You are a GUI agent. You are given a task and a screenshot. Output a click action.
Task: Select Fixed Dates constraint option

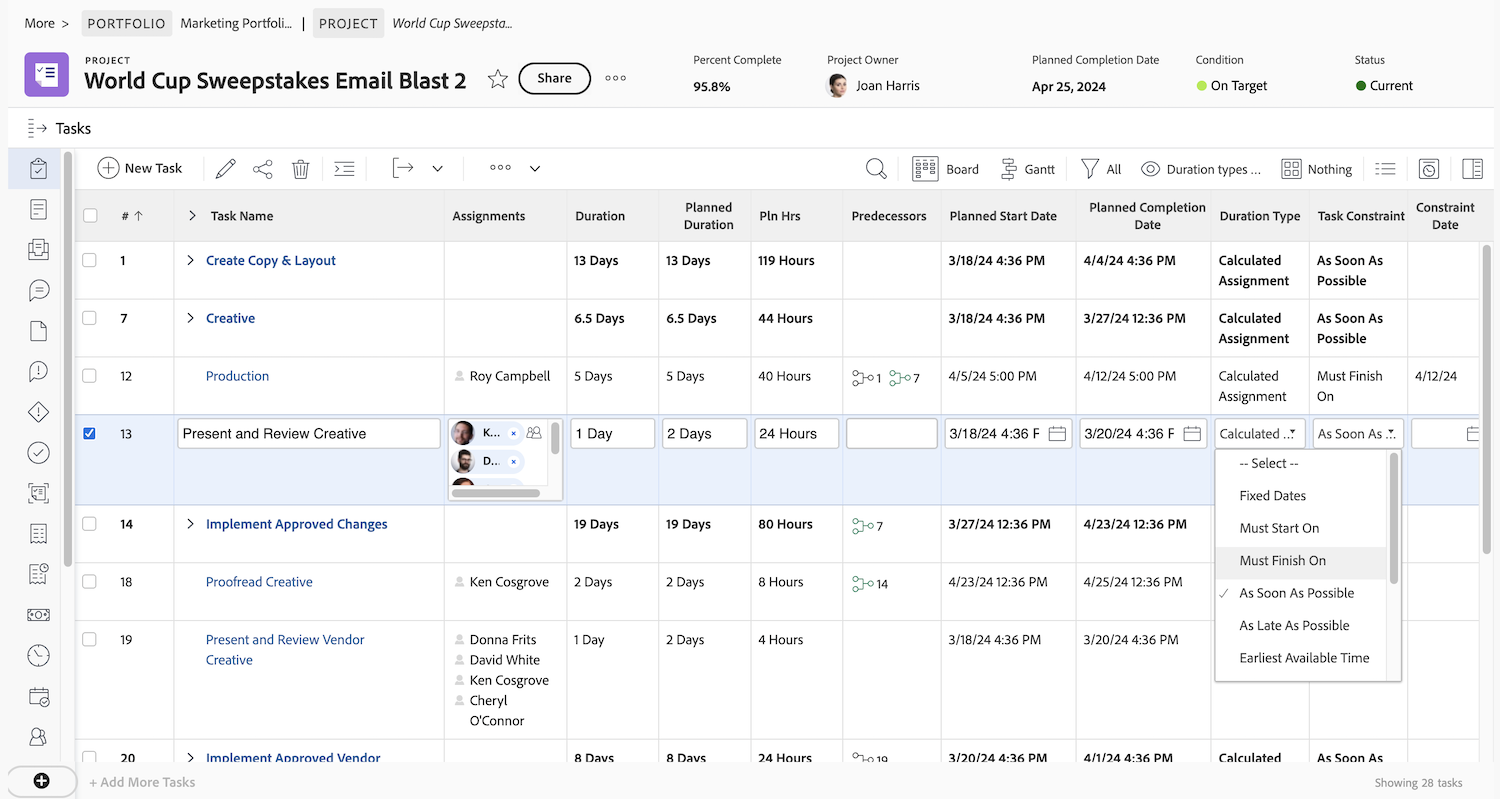1272,496
